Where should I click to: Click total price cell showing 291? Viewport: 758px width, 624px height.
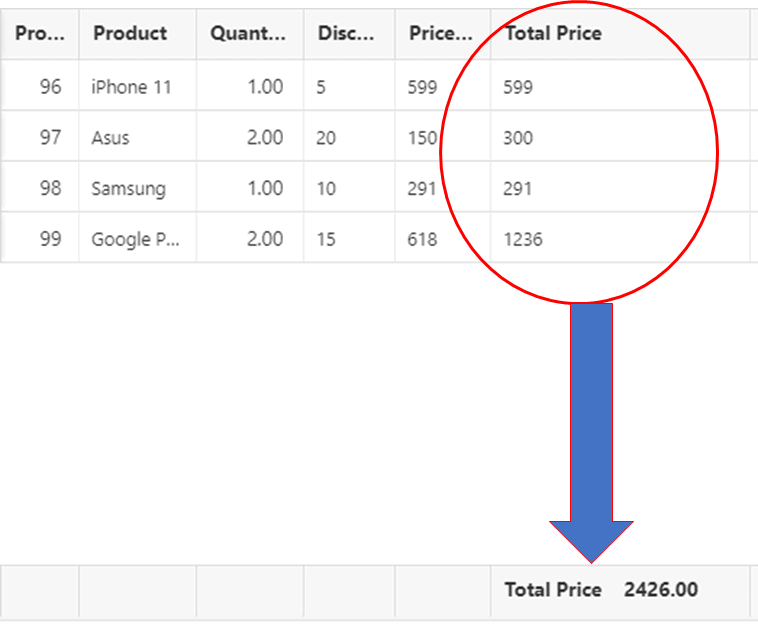[518, 189]
